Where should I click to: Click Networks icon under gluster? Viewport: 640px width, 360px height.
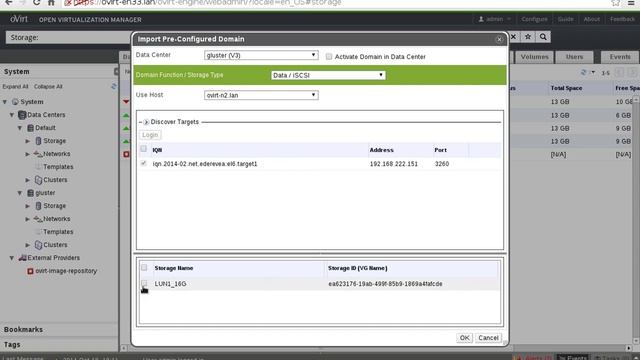[x=38, y=219]
